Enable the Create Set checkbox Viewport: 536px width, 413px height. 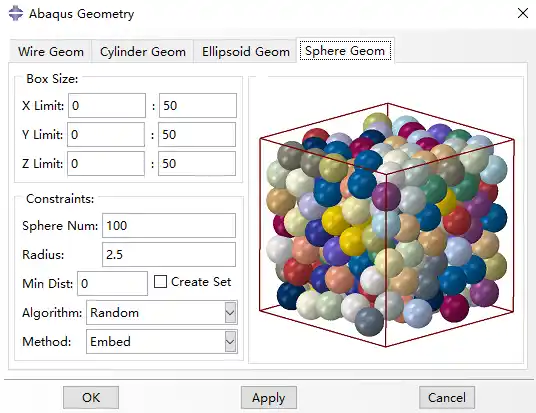[160, 282]
